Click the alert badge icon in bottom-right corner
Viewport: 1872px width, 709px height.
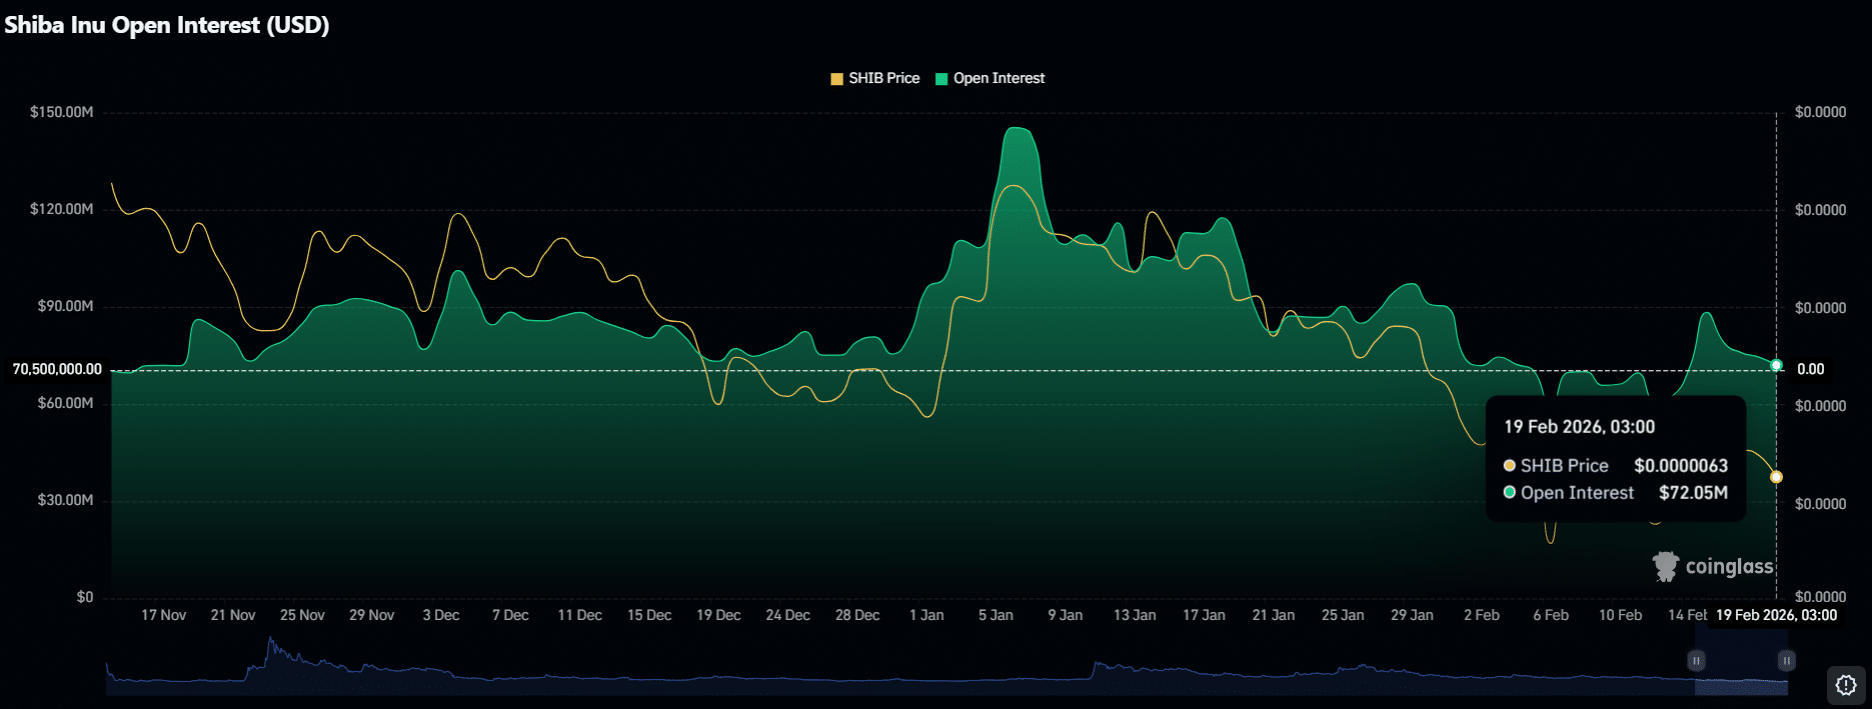[x=1846, y=686]
